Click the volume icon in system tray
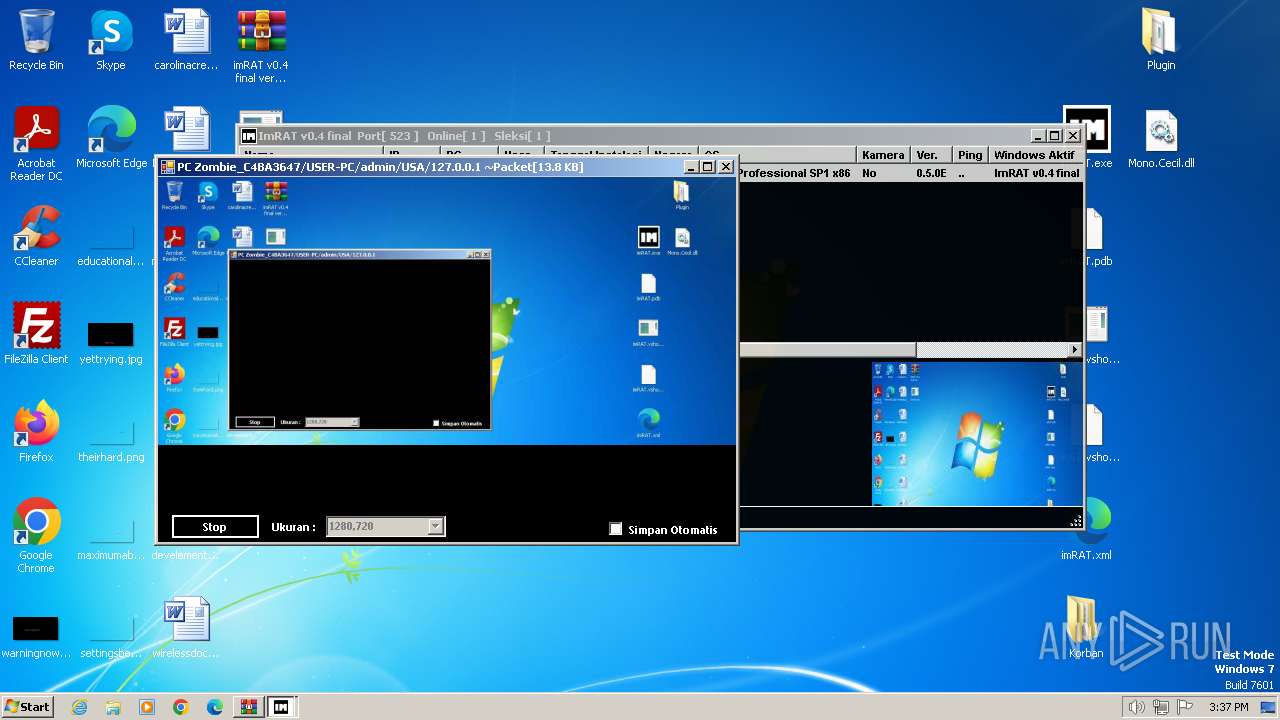The image size is (1280, 720). pyautogui.click(x=1136, y=707)
